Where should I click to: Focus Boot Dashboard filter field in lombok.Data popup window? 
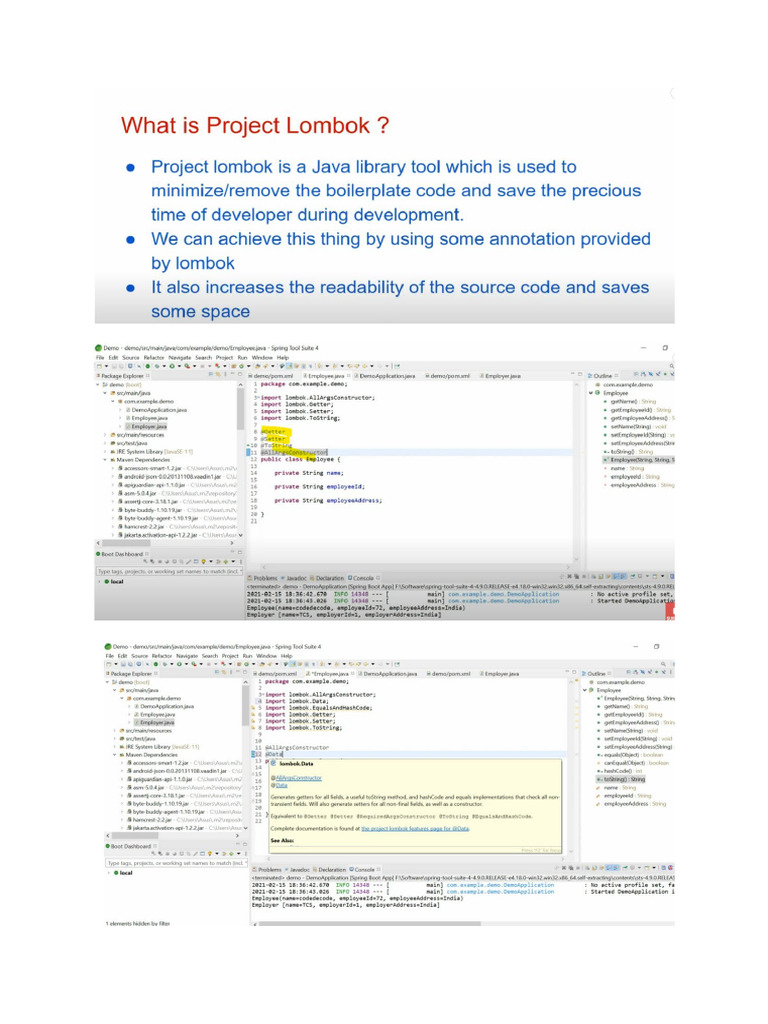(176, 863)
